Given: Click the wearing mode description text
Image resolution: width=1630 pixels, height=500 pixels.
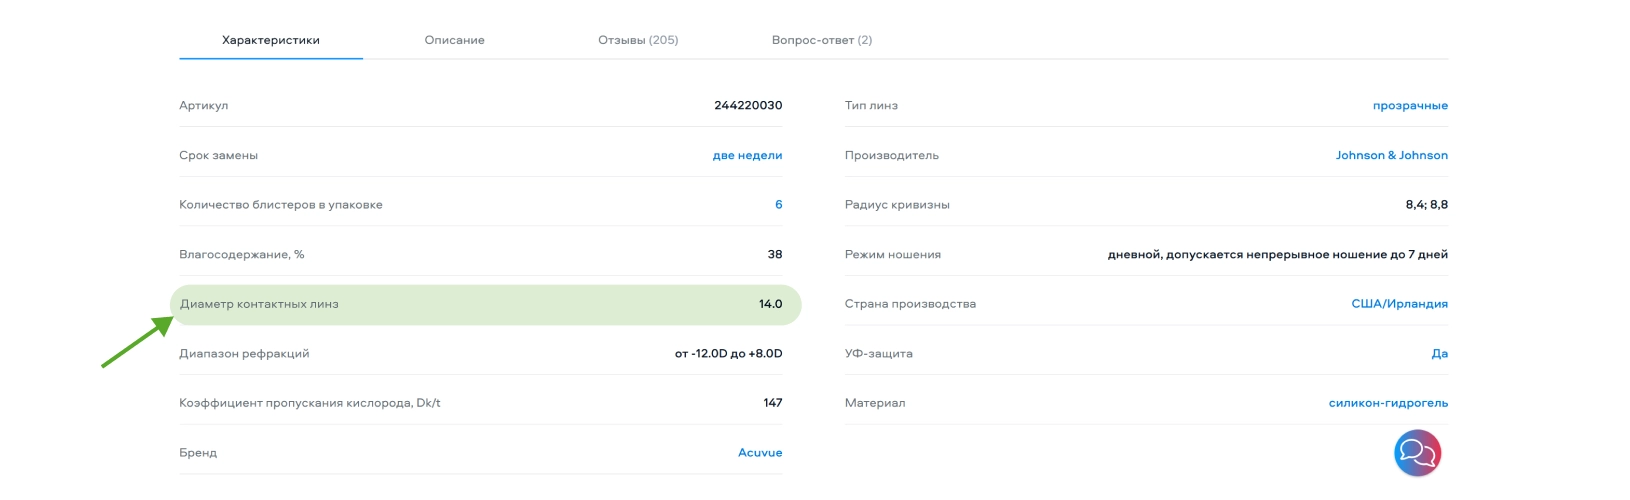Looking at the screenshot, I should [x=1278, y=254].
